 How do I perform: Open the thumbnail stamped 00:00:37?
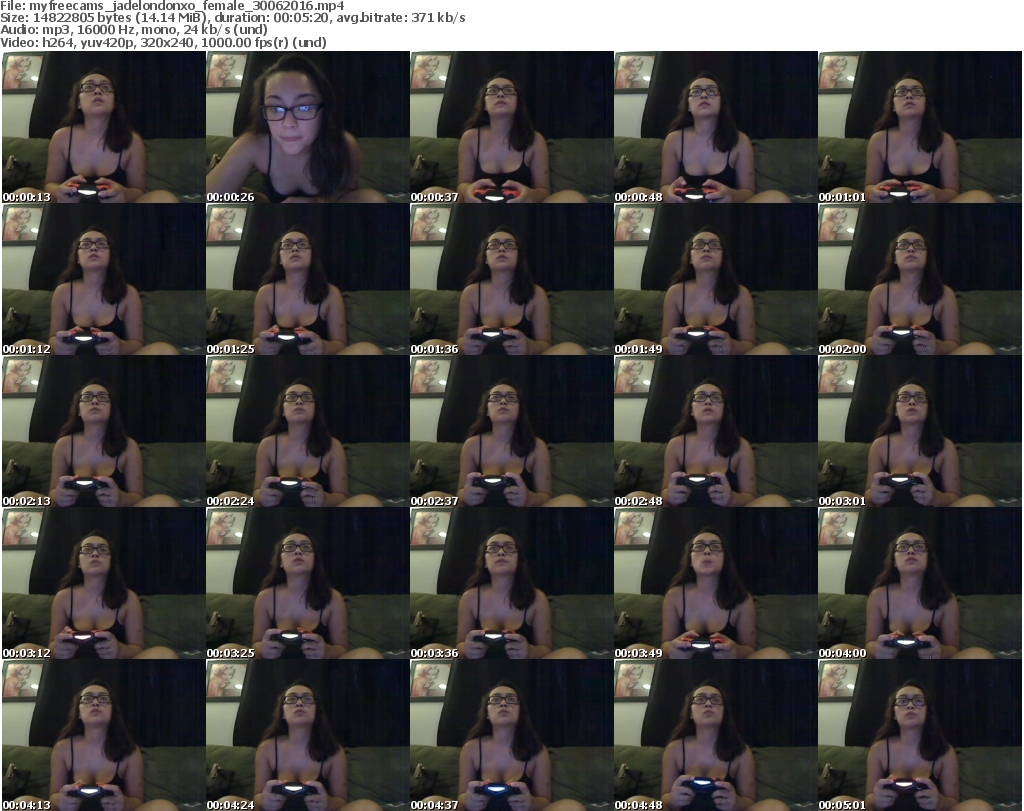pos(512,127)
